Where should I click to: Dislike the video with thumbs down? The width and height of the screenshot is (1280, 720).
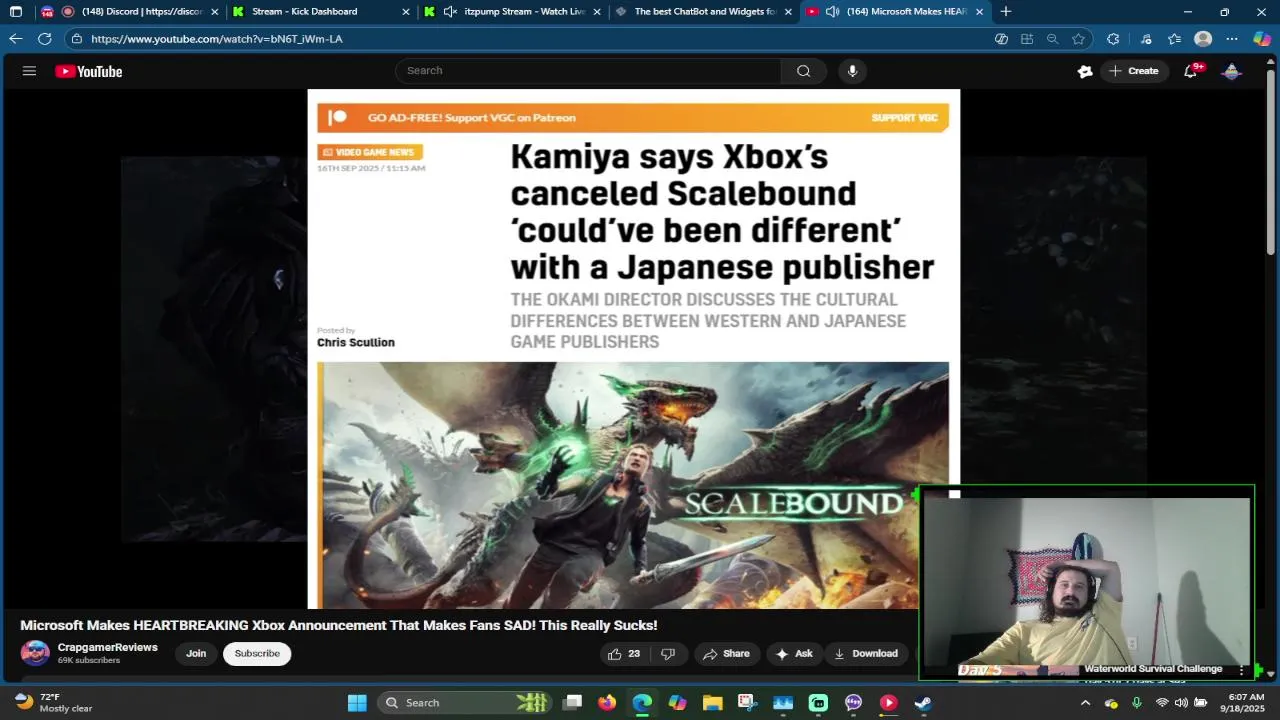[x=668, y=654]
